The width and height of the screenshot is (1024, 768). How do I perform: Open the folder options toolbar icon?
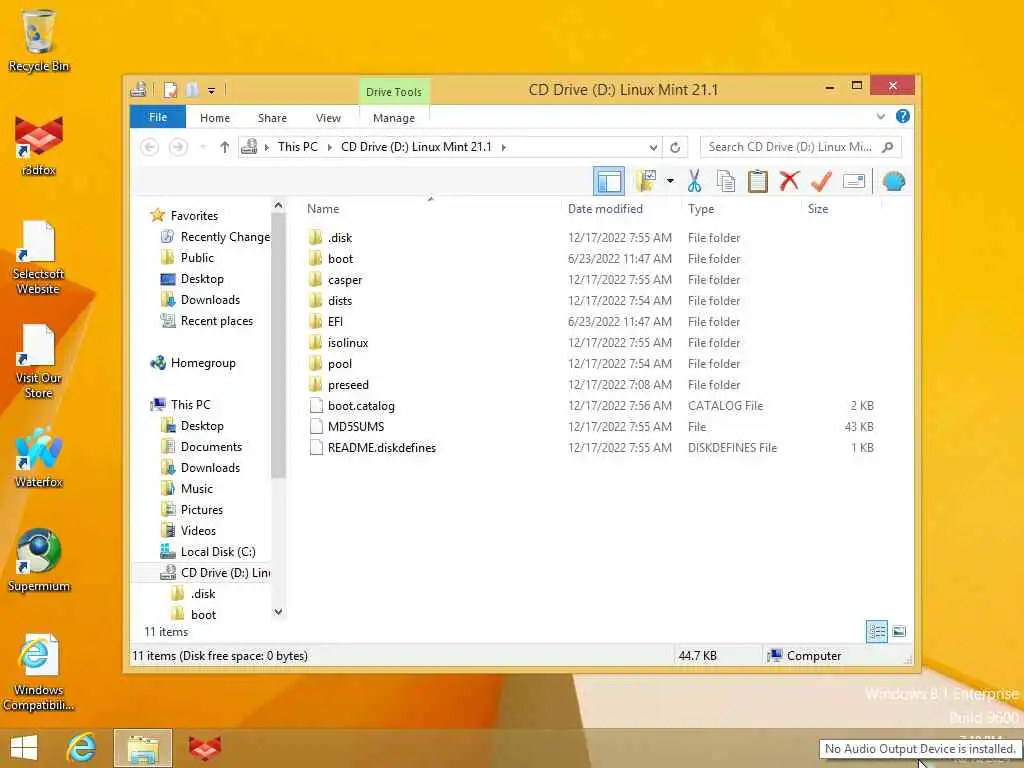click(x=646, y=181)
